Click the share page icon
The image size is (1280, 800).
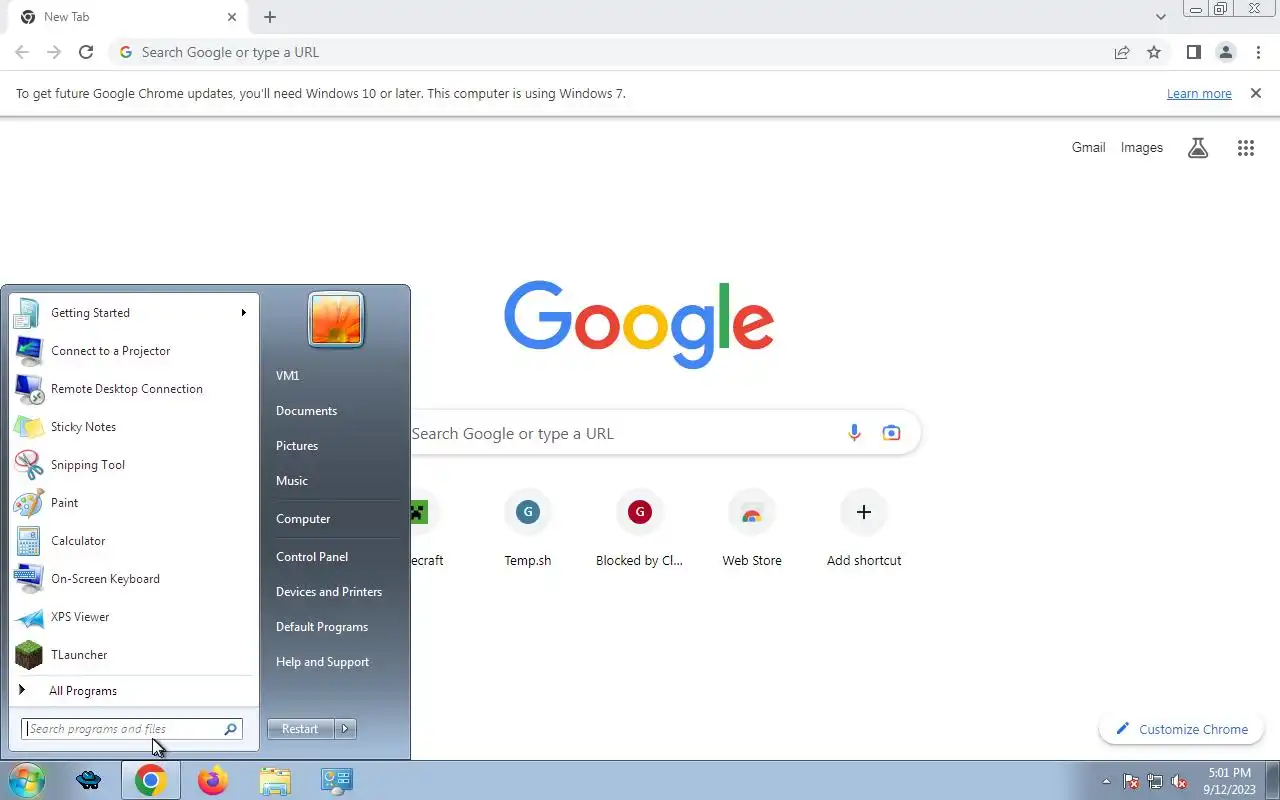1122,52
